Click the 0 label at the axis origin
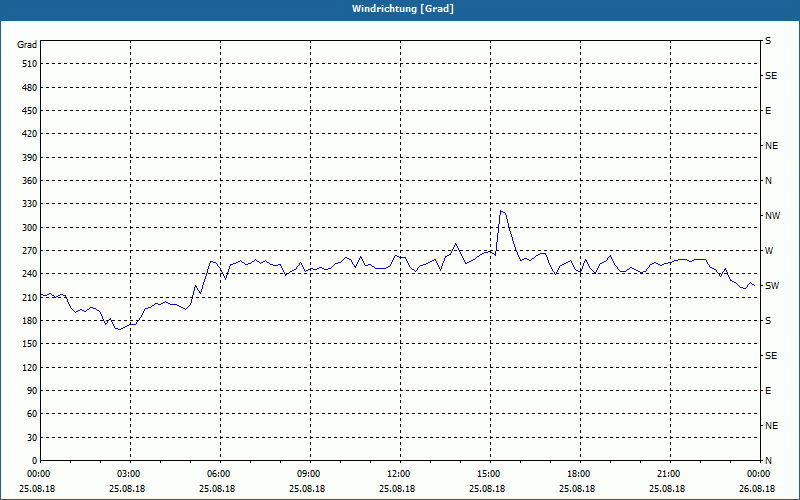The width and height of the screenshot is (800, 500). (34, 461)
